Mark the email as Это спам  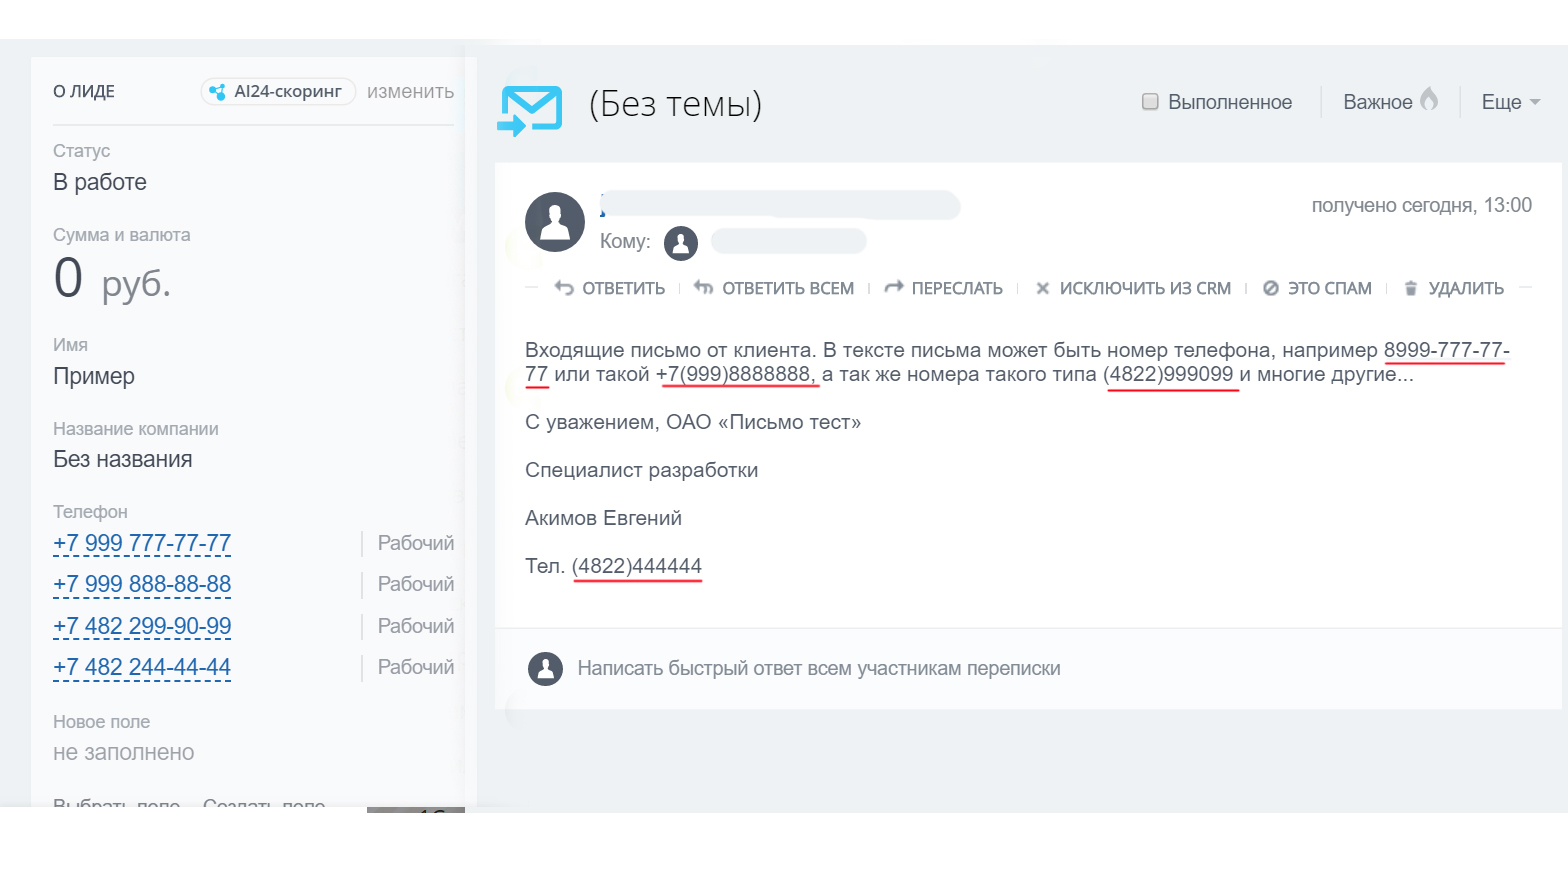(1317, 288)
